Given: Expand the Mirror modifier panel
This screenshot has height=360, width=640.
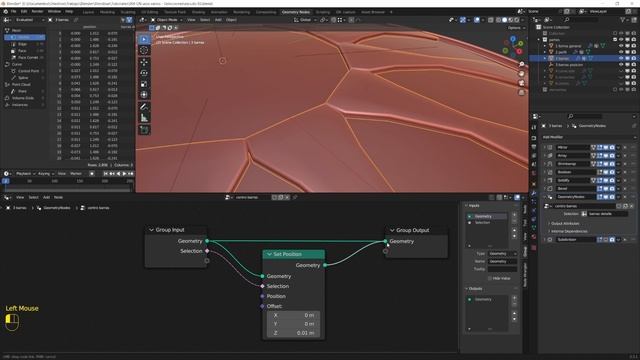Looking at the screenshot, I should [x=545, y=147].
